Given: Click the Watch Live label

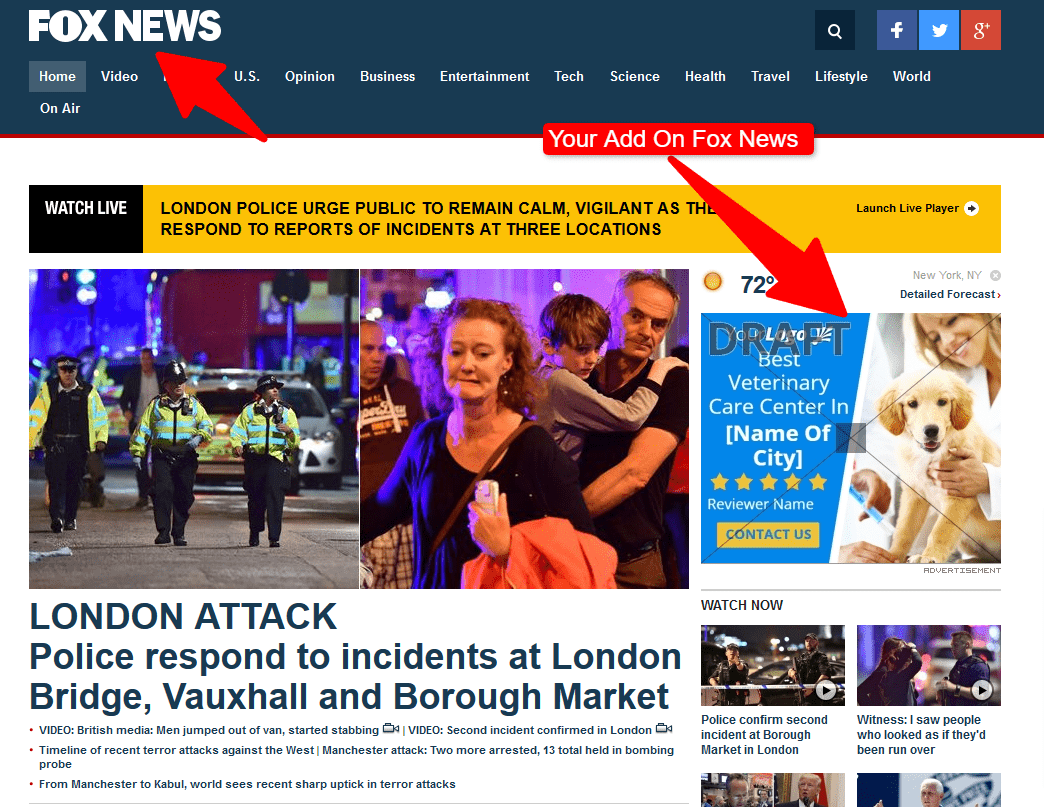Looking at the screenshot, I should (x=86, y=208).
